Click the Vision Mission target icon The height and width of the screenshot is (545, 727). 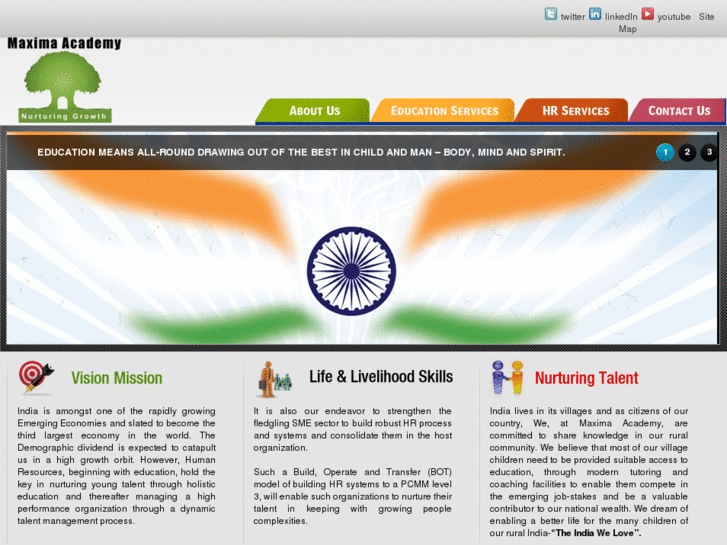click(x=36, y=377)
